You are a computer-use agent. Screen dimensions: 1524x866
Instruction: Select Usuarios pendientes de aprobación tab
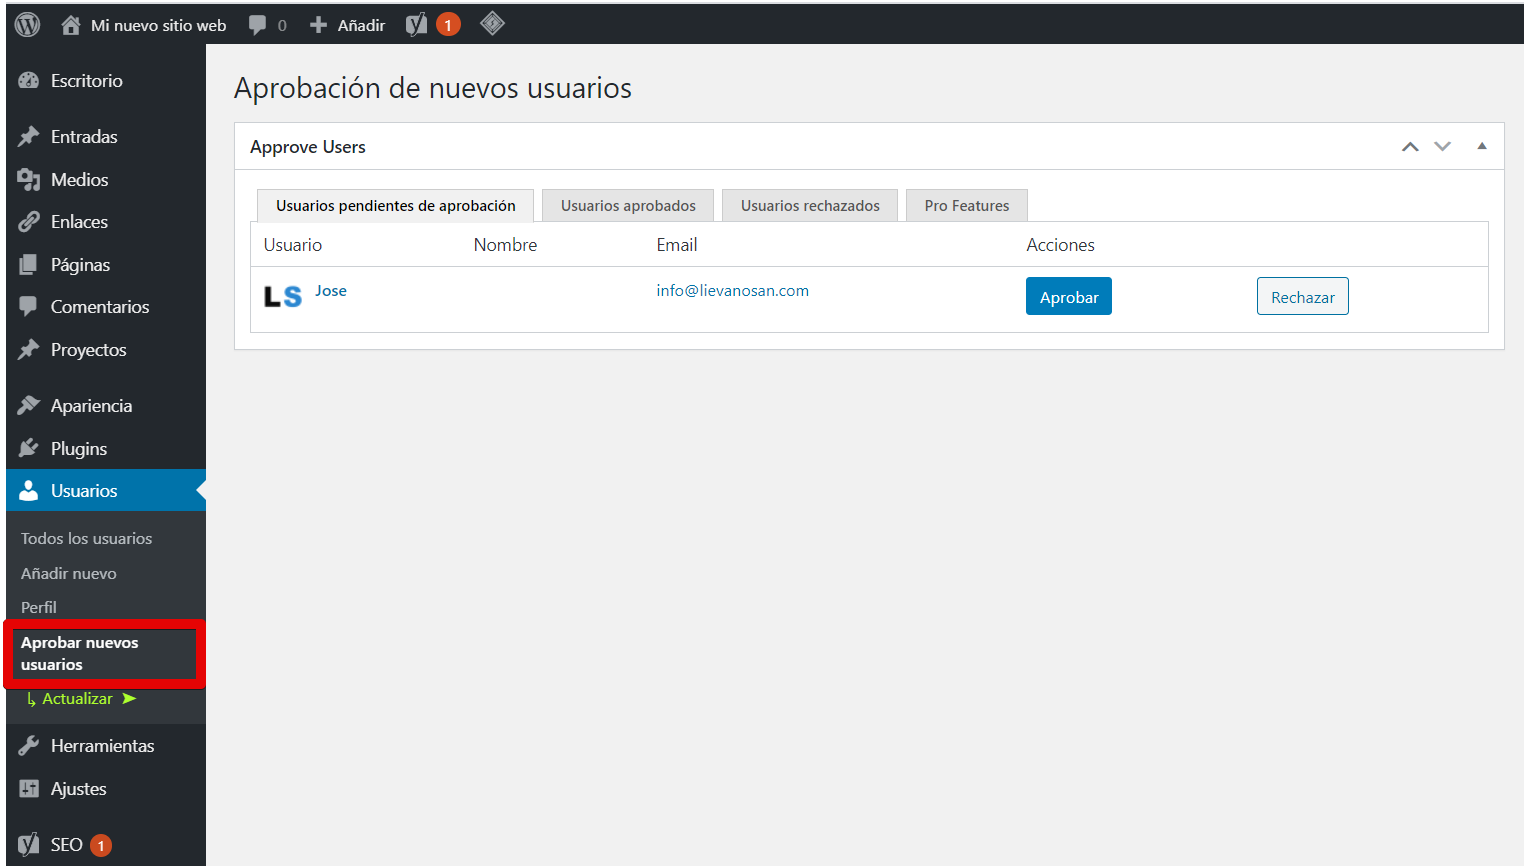[396, 205]
